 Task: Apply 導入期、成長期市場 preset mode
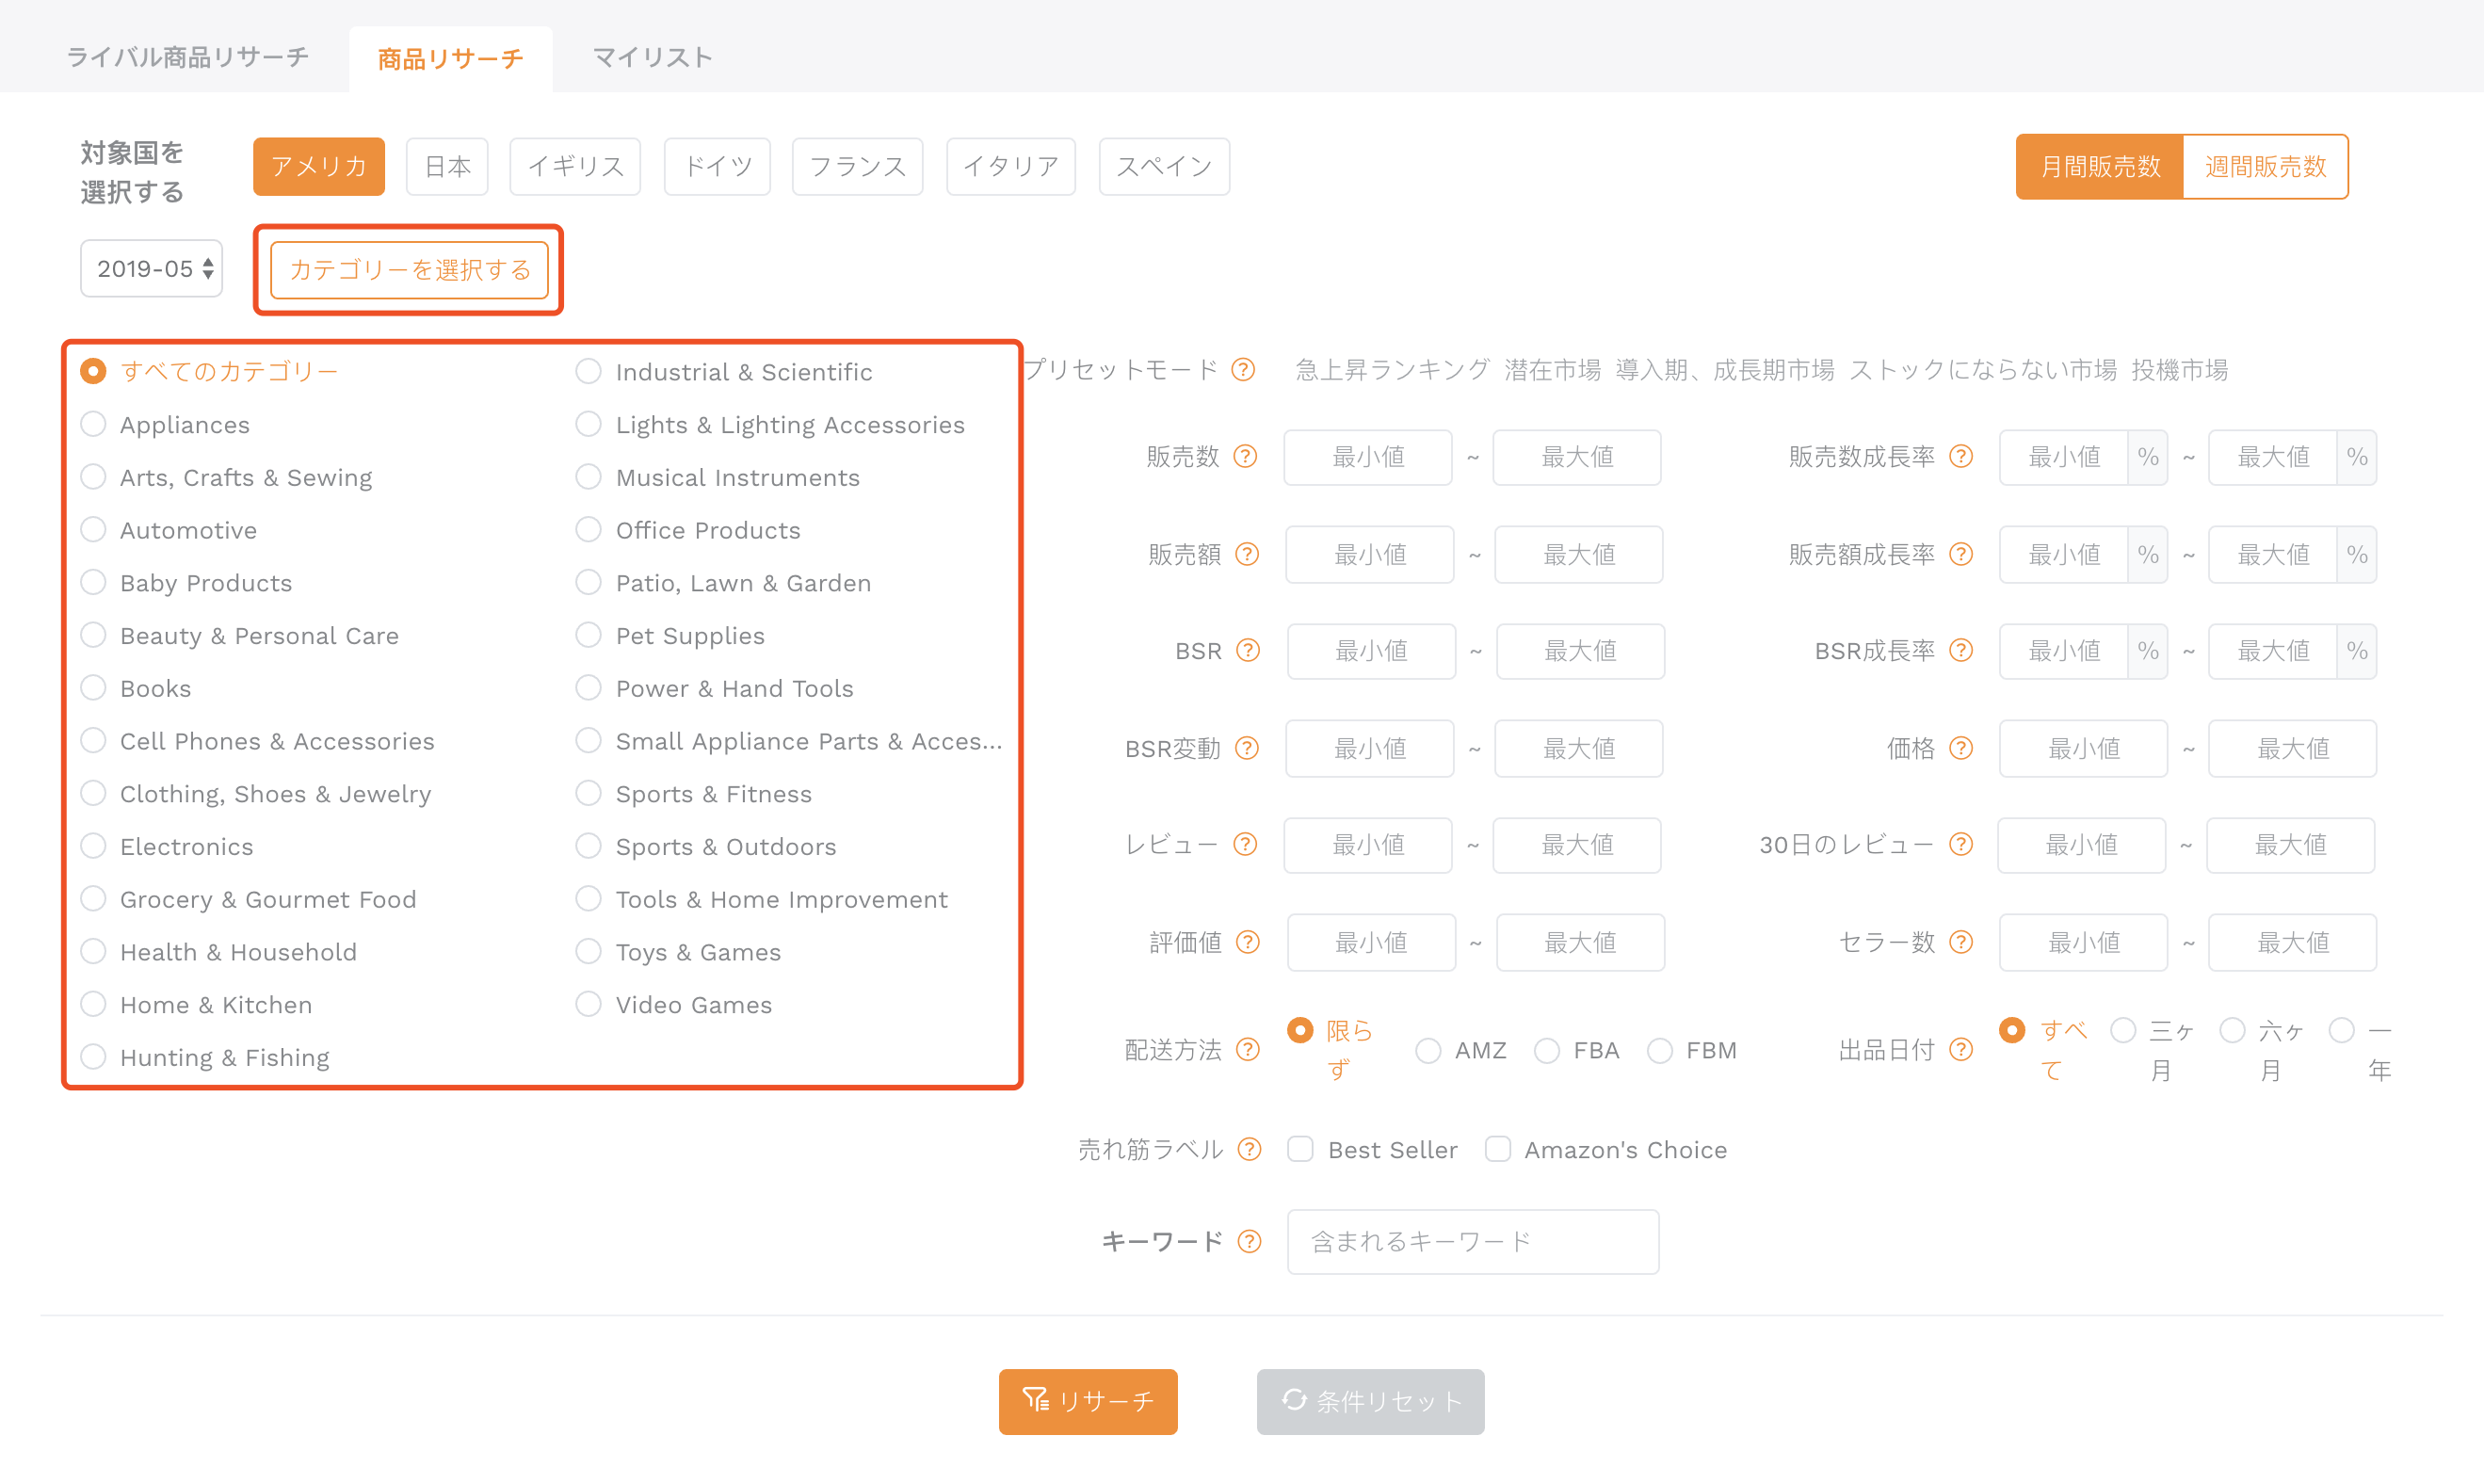coord(1725,370)
